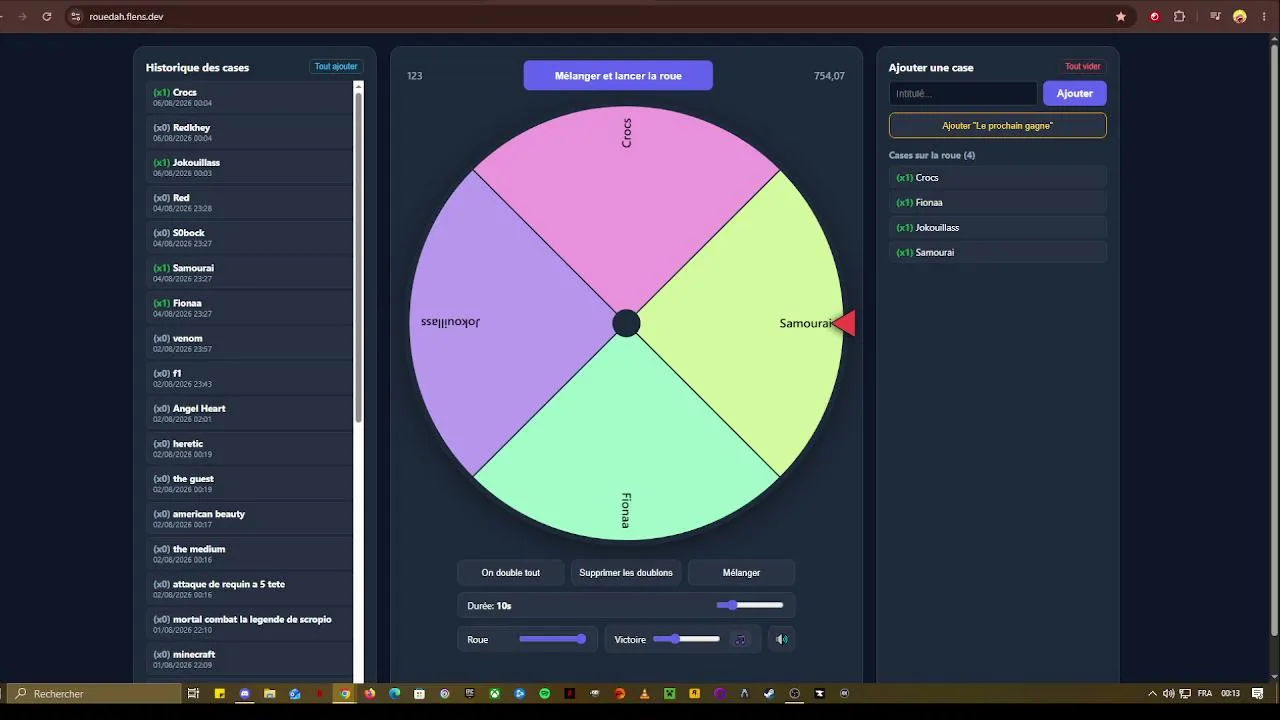This screenshot has width=1280, height=720.
Task: Open Discord from the taskbar
Action: [x=245, y=693]
